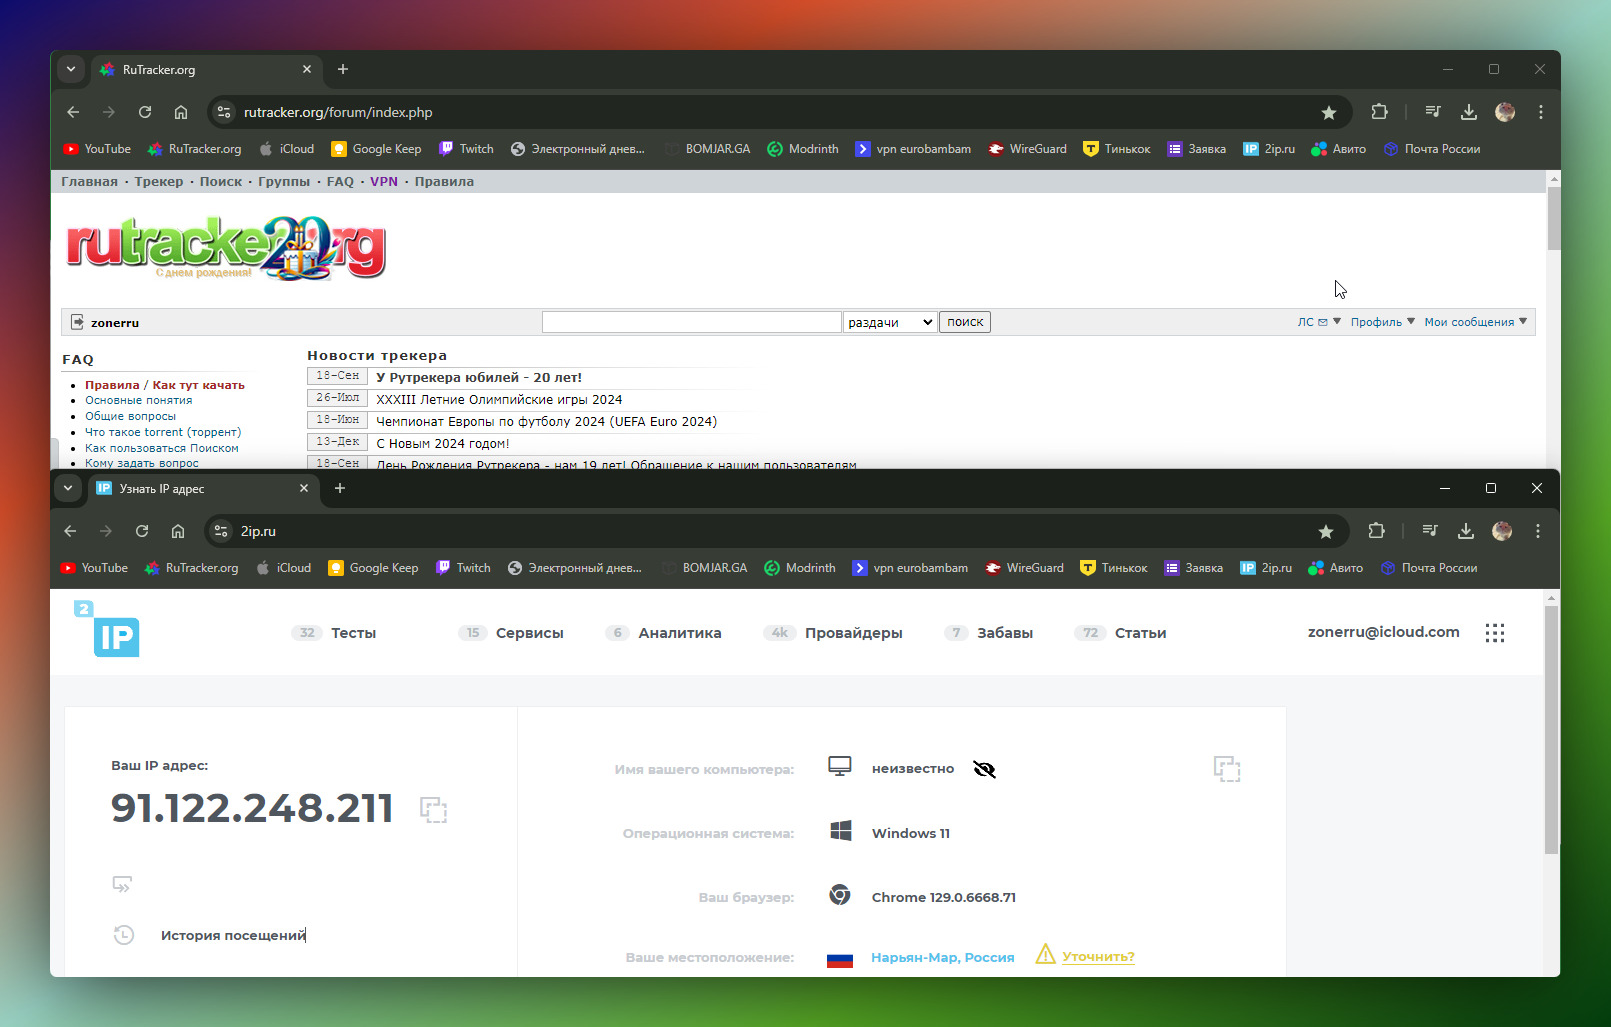The width and height of the screenshot is (1611, 1027).
Task: Open new tab in 2ip.ru window
Action: (x=340, y=488)
